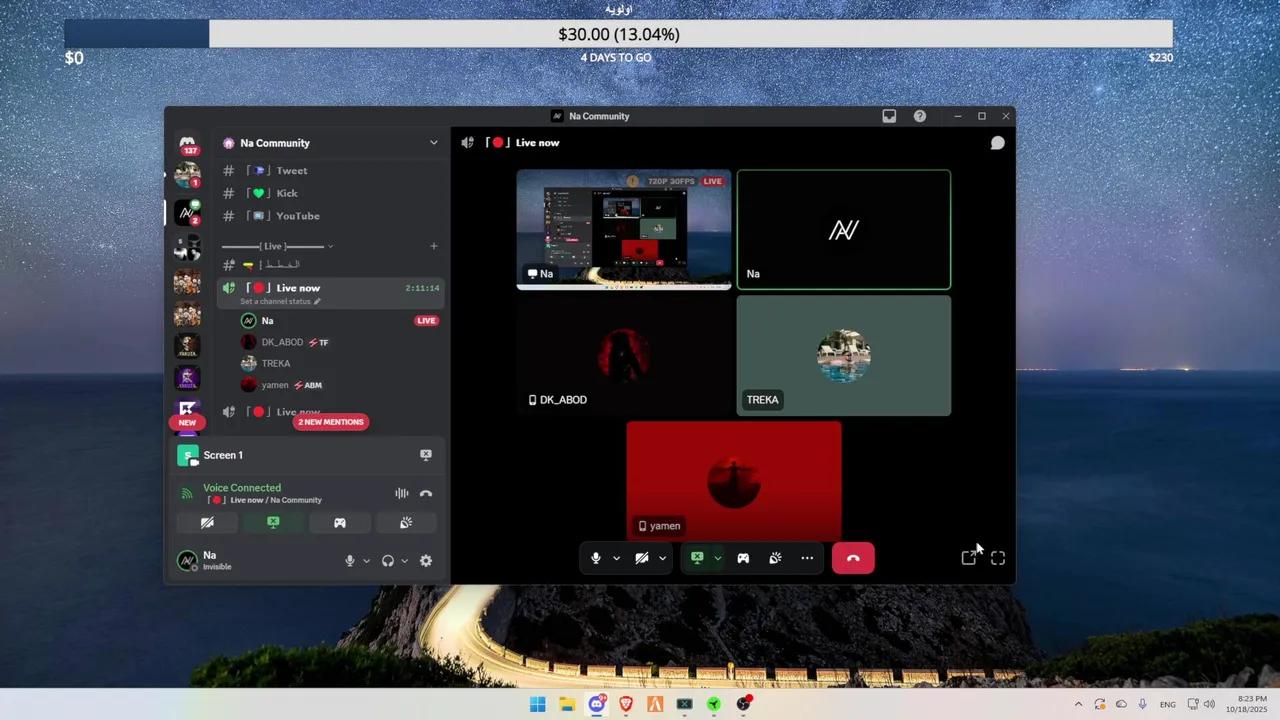Viewport: 1280px width, 720px height.
Task: Show the voice channel chat bubble
Action: pyautogui.click(x=997, y=143)
